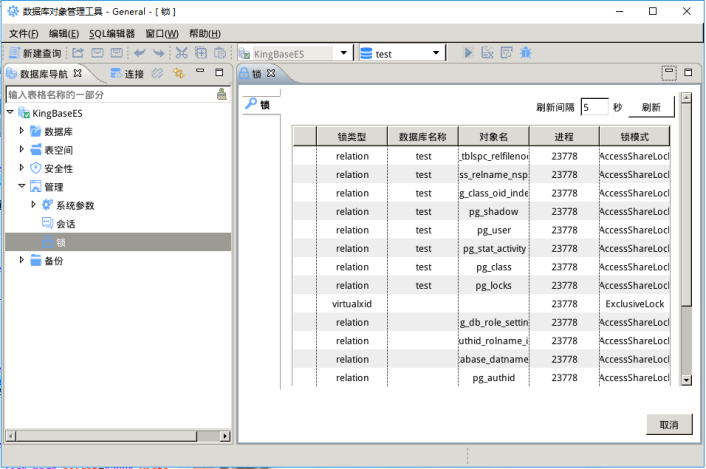This screenshot has width=706, height=469.
Task: Open the 文件(F) menu
Action: click(x=23, y=34)
